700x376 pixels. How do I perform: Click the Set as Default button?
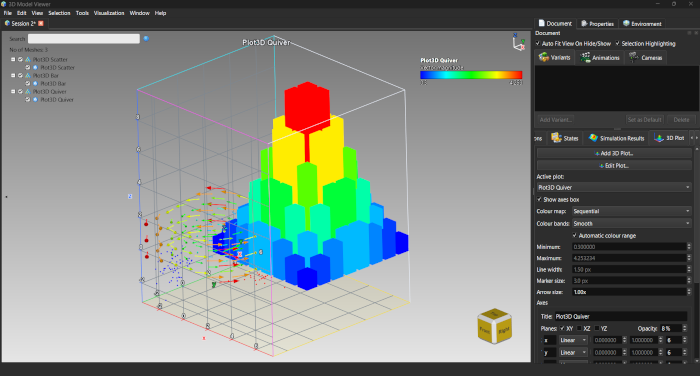click(644, 120)
